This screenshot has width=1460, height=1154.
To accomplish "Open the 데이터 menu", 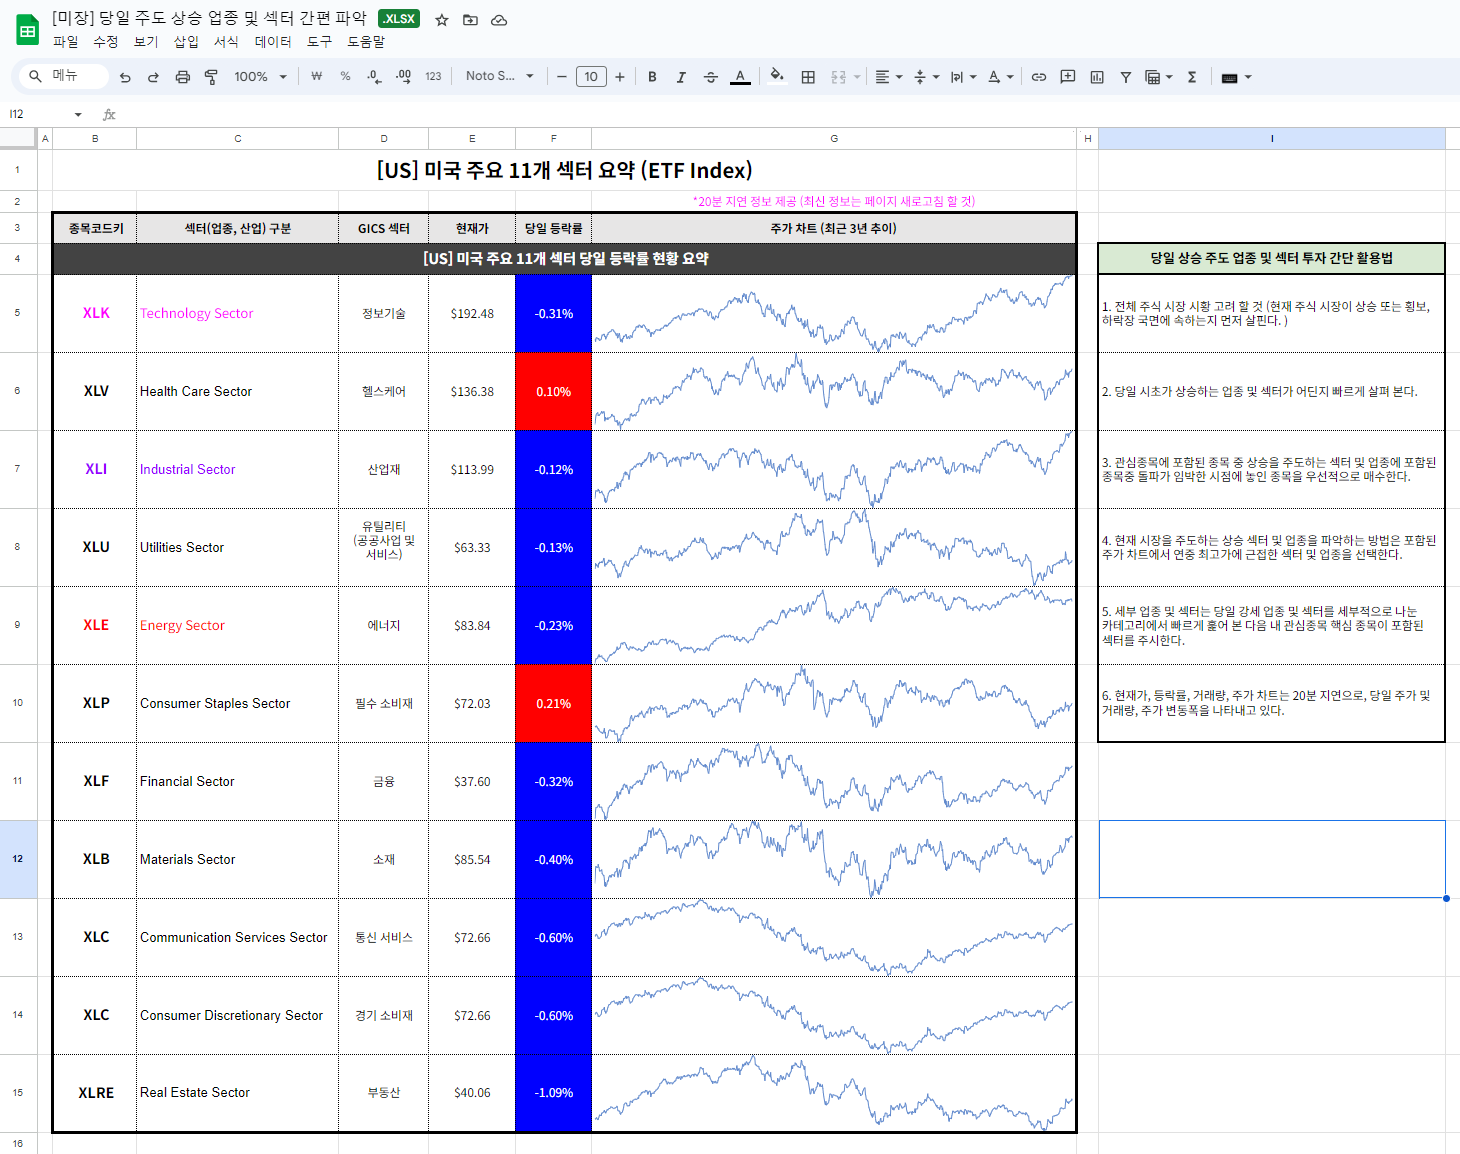I will click(x=272, y=42).
